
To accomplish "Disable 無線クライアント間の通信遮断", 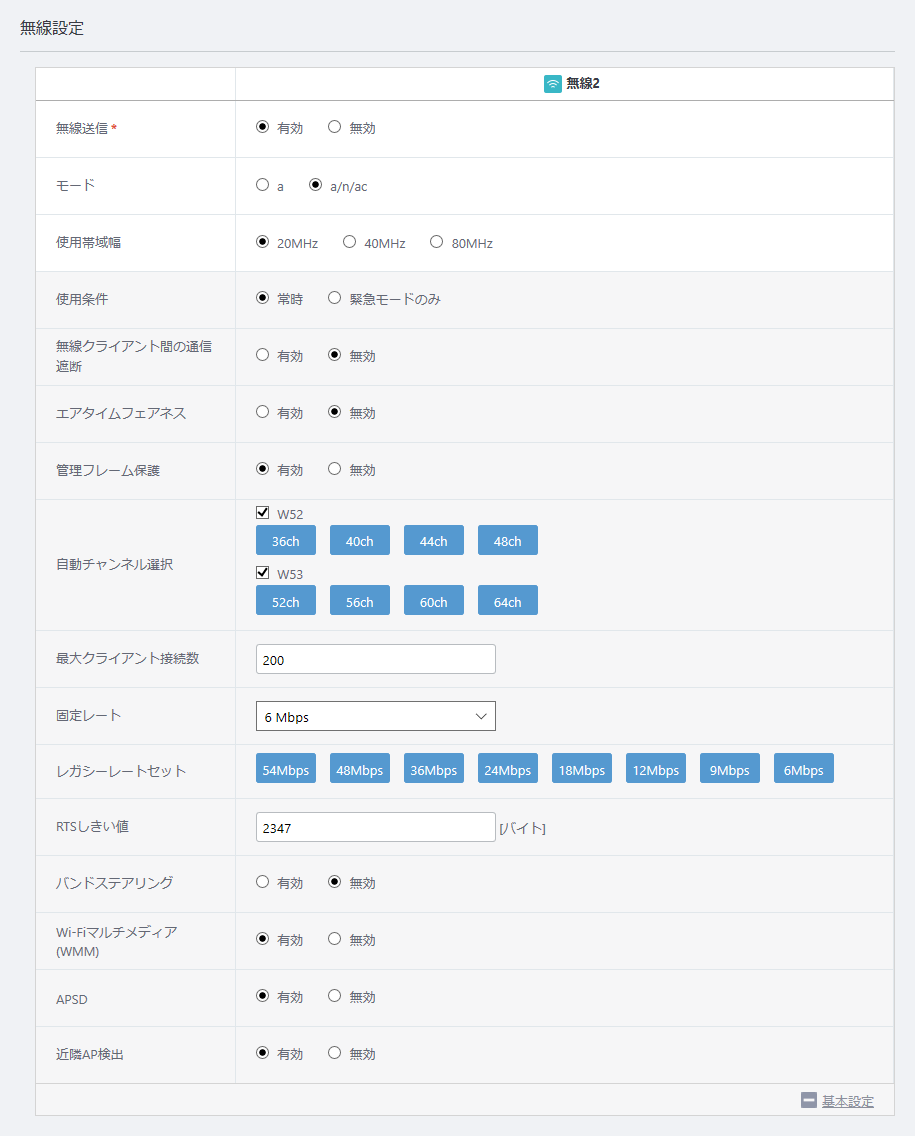I will click(334, 355).
